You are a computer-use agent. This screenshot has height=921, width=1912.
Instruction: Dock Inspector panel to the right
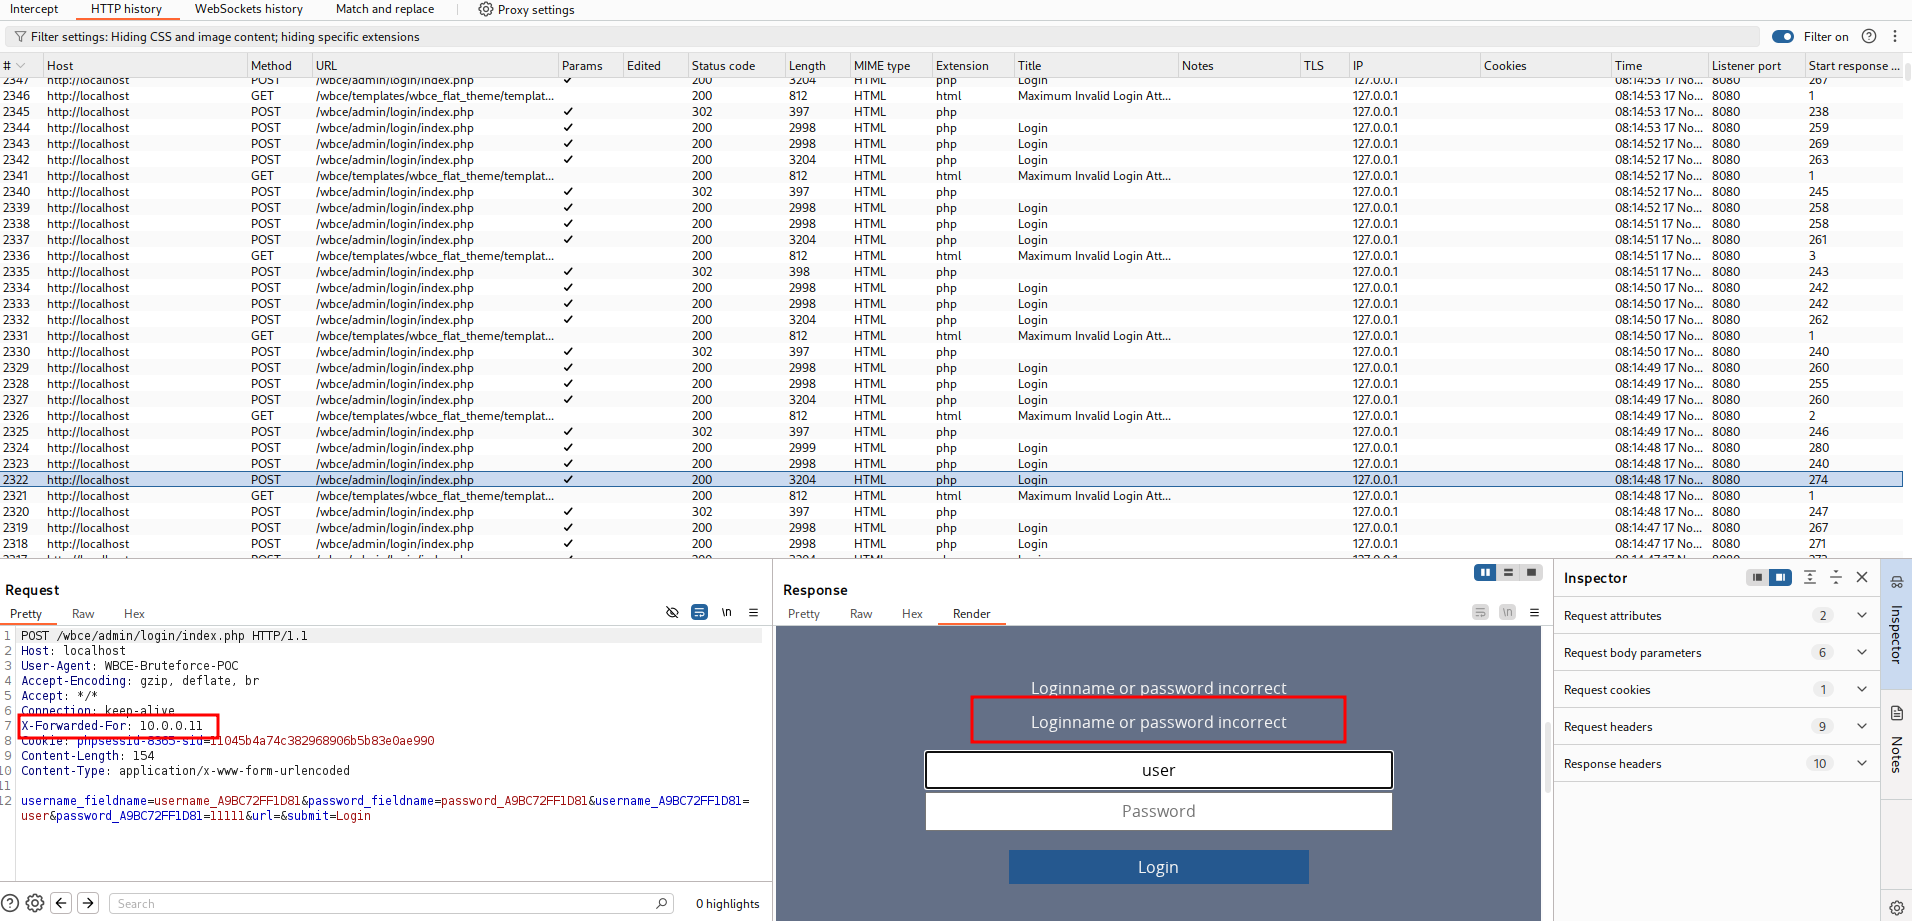(1780, 578)
